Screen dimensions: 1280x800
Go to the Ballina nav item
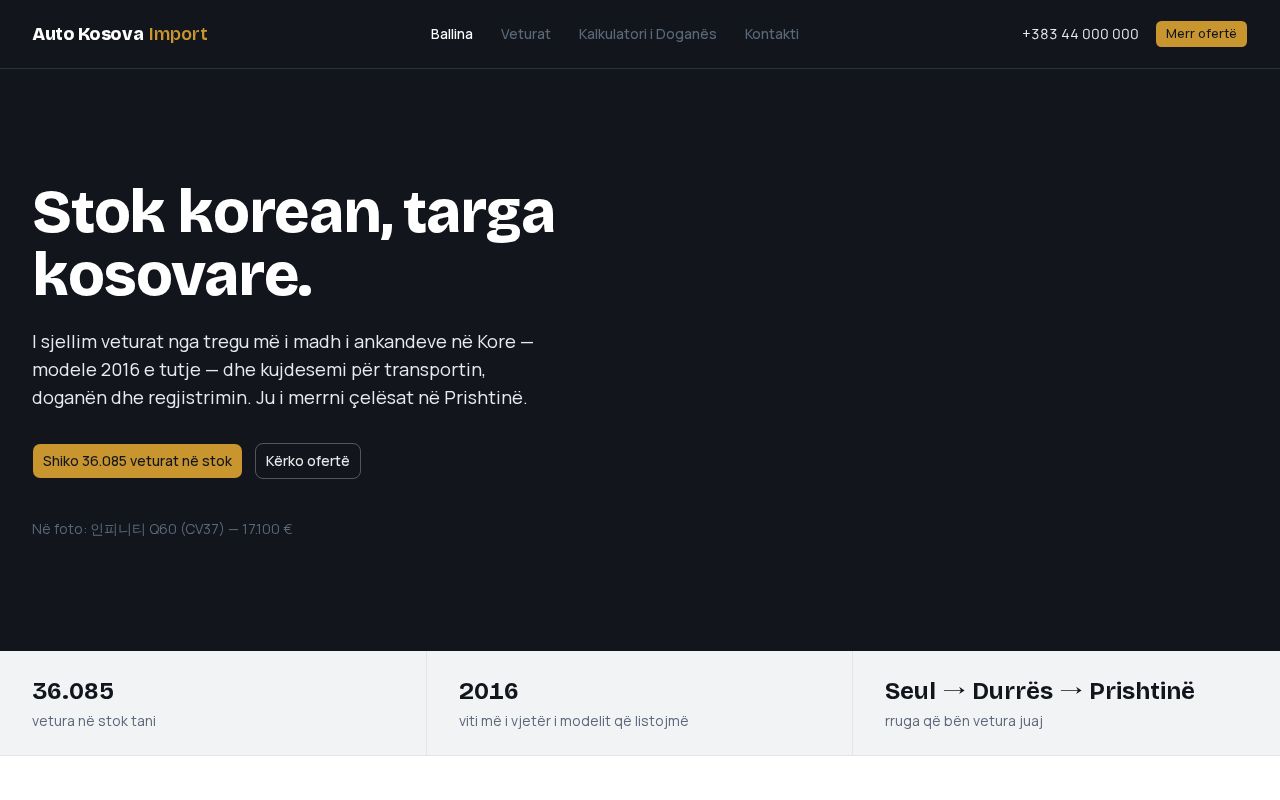[x=452, y=34]
